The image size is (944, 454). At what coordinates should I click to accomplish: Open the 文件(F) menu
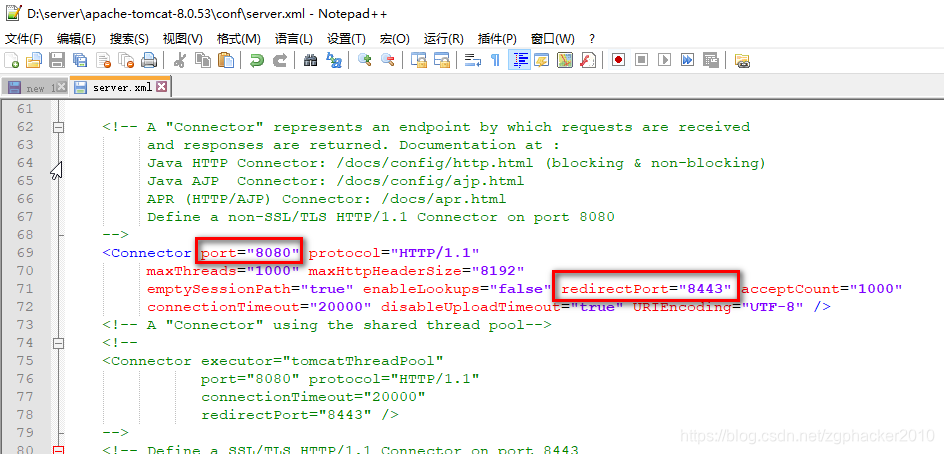click(24, 39)
